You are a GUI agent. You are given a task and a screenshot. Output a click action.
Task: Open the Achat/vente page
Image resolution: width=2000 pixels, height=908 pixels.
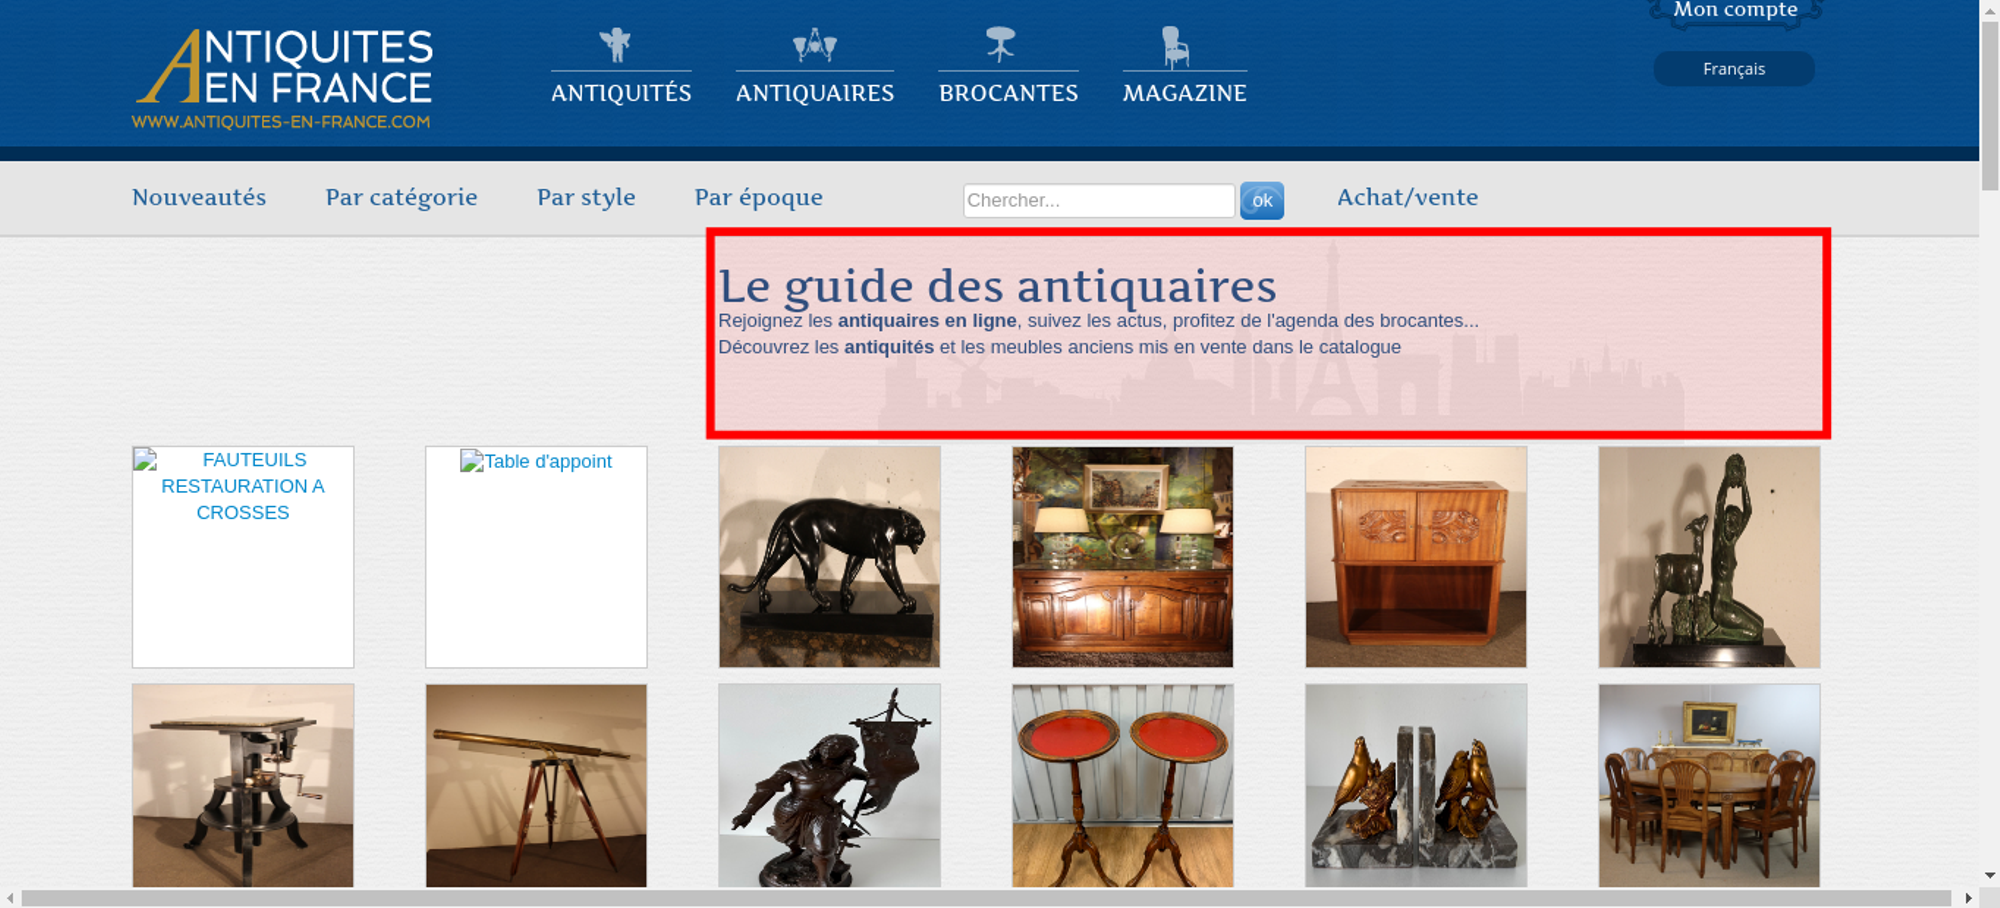point(1407,197)
